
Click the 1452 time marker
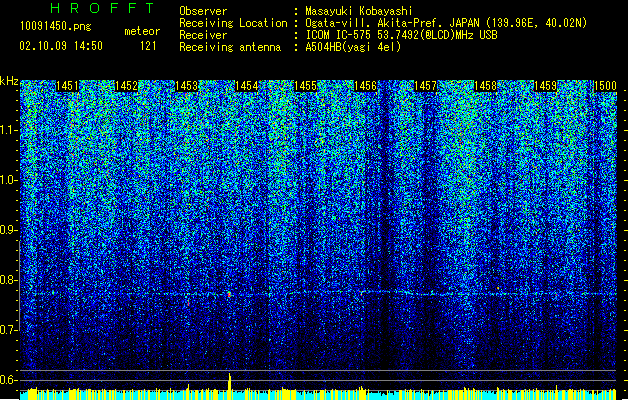[x=126, y=86]
